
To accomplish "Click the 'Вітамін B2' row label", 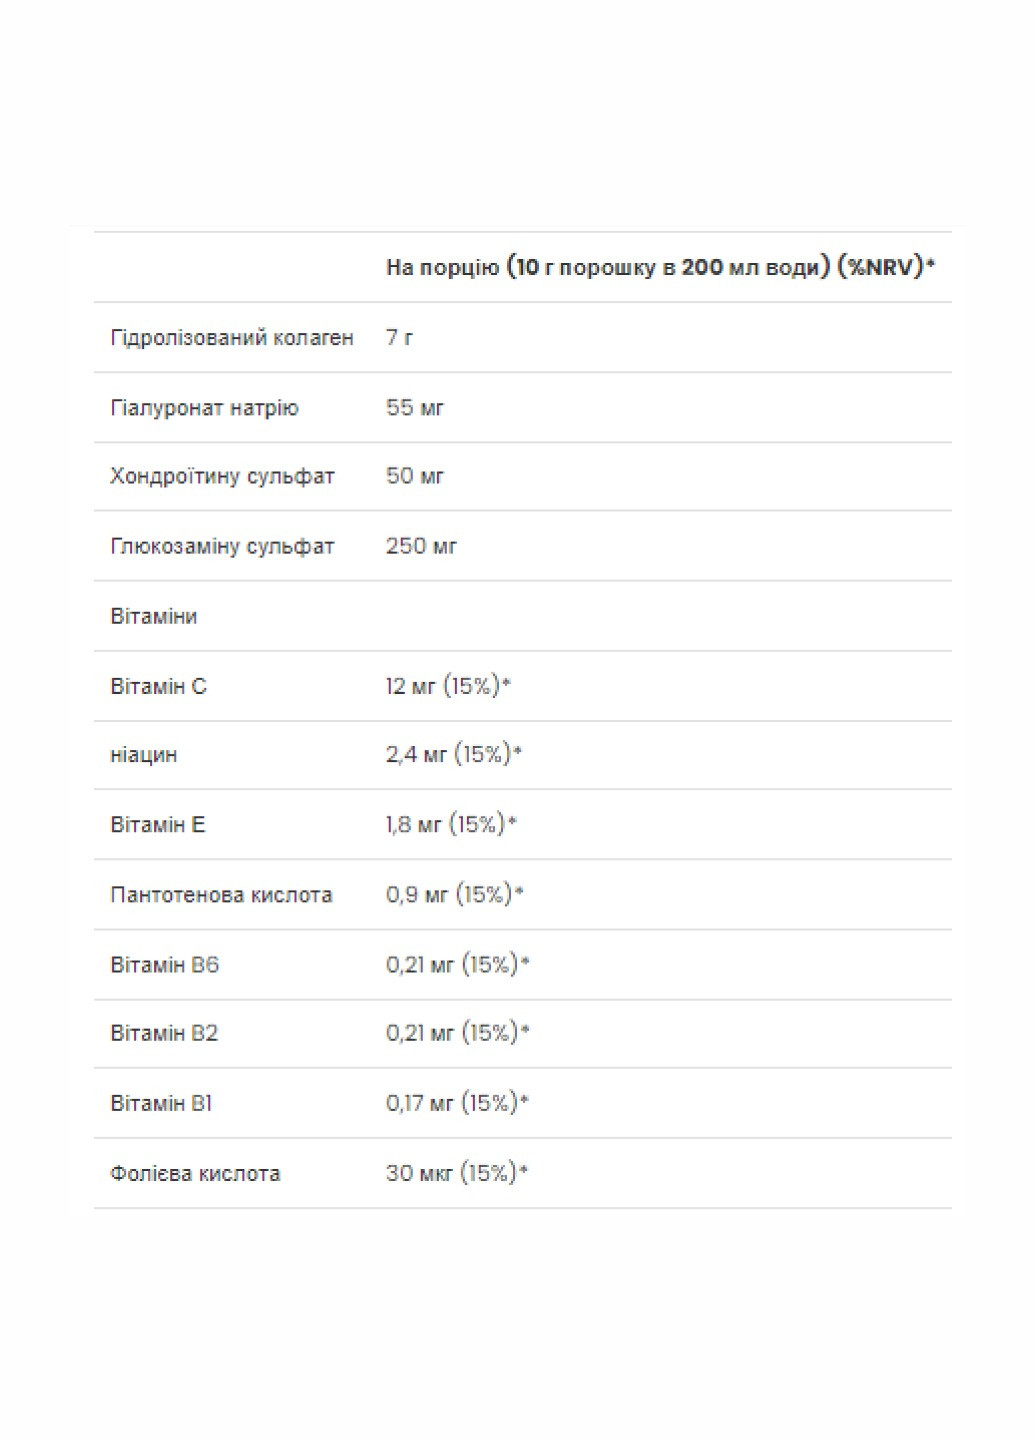I will coord(164,1033).
